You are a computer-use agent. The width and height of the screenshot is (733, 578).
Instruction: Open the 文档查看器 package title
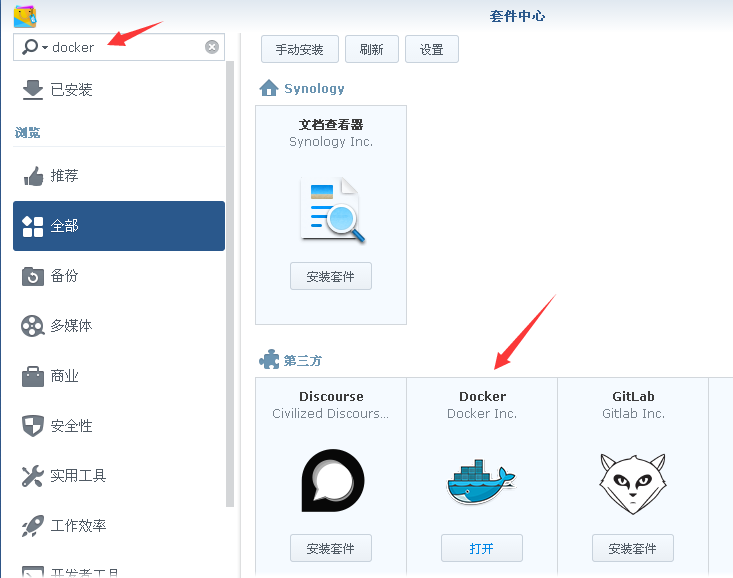click(331, 124)
